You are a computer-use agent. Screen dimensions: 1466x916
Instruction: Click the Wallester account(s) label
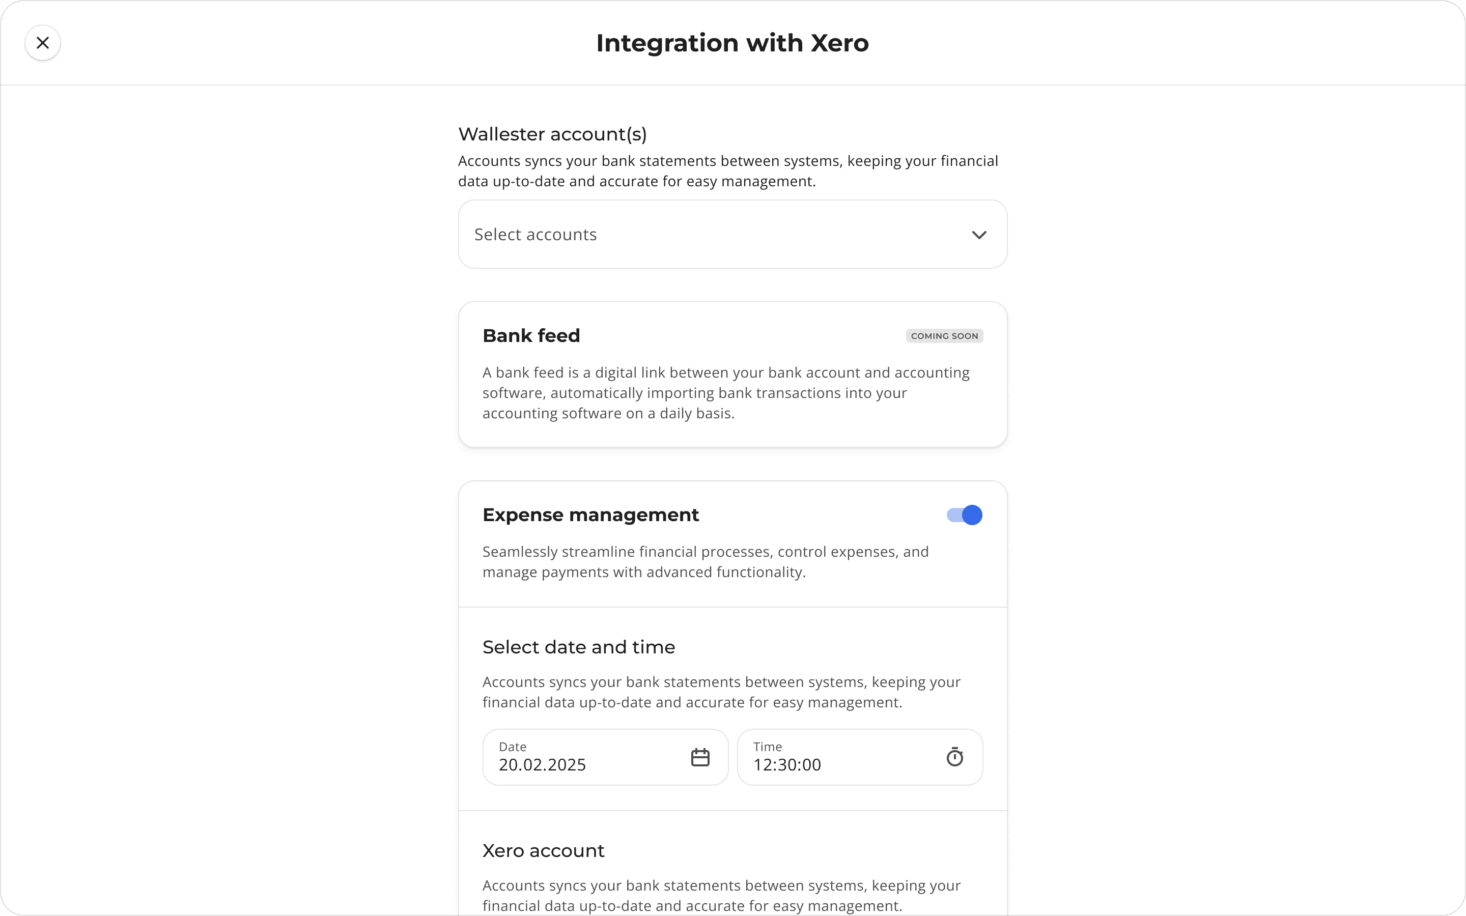click(x=552, y=134)
